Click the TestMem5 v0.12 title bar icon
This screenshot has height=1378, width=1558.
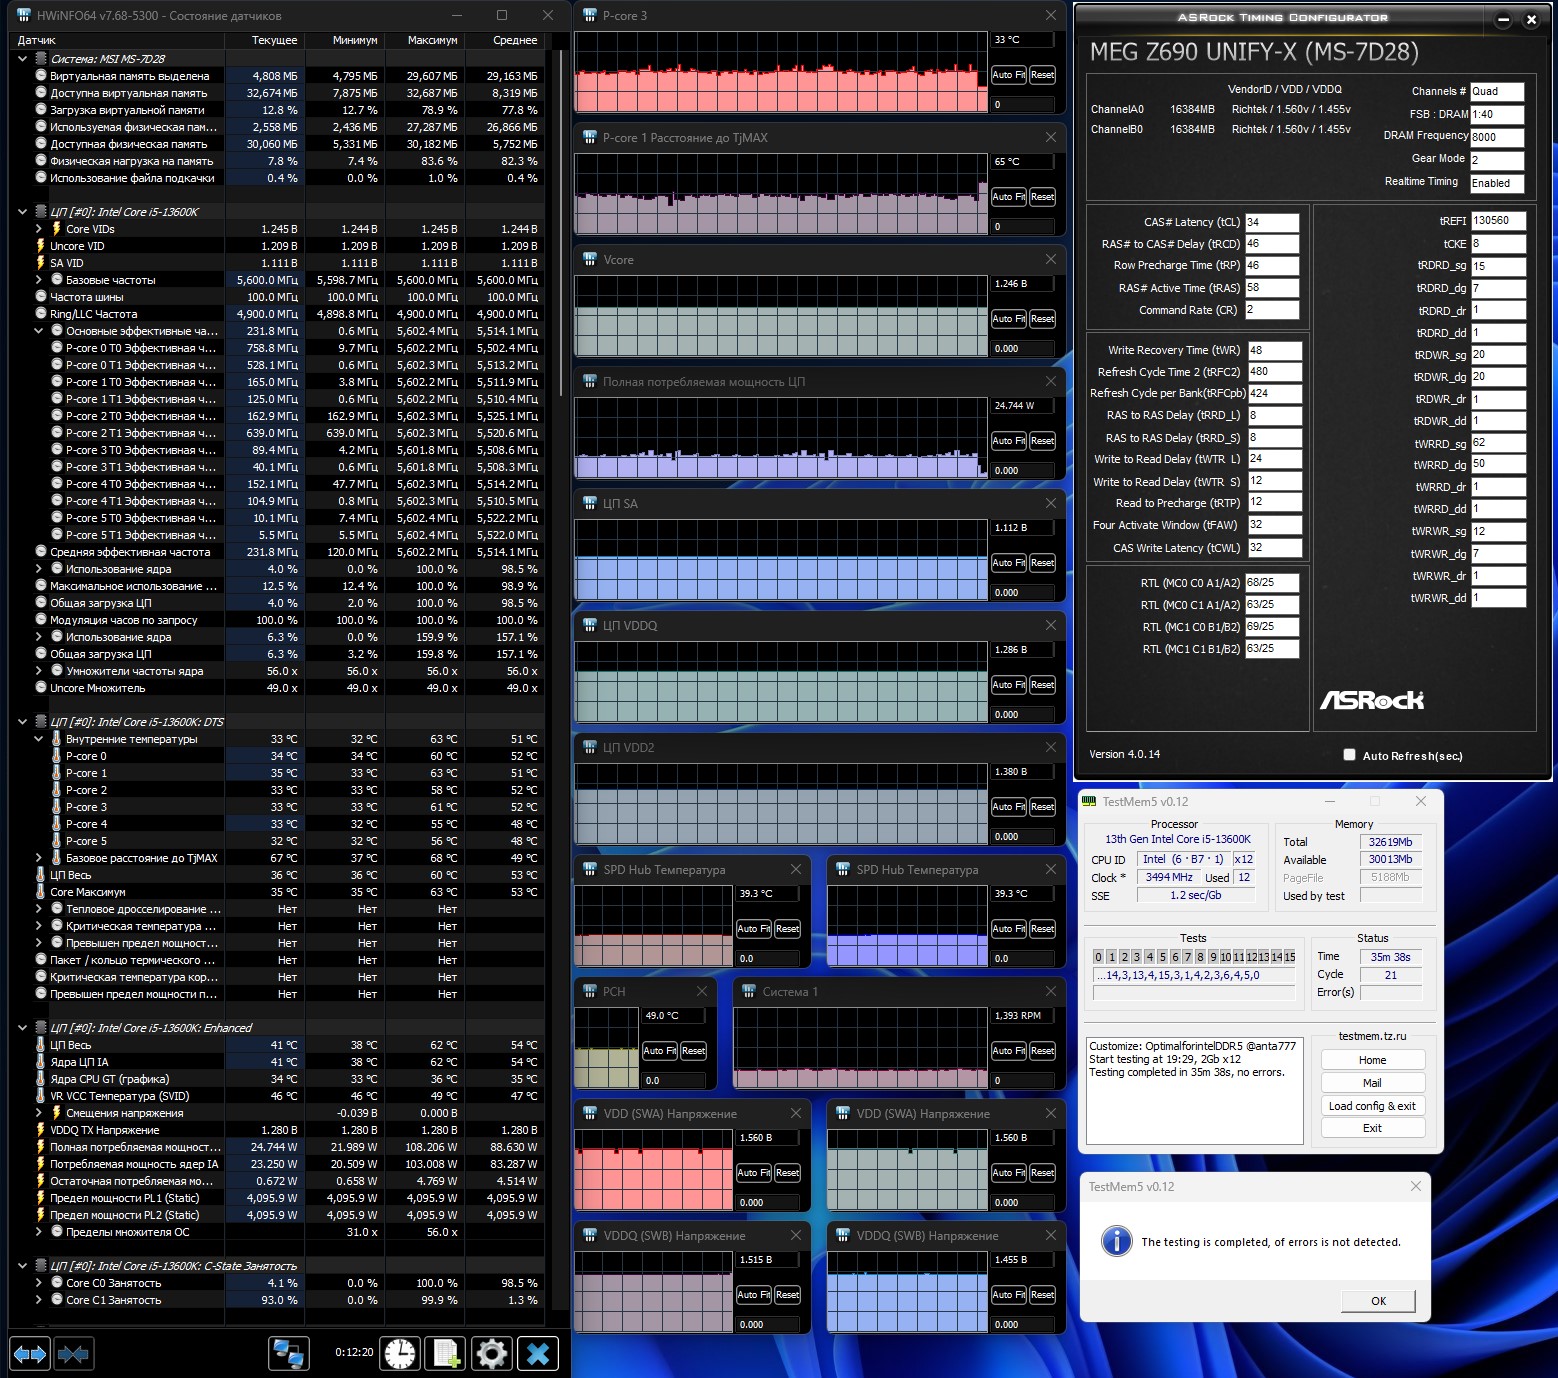coord(1090,802)
